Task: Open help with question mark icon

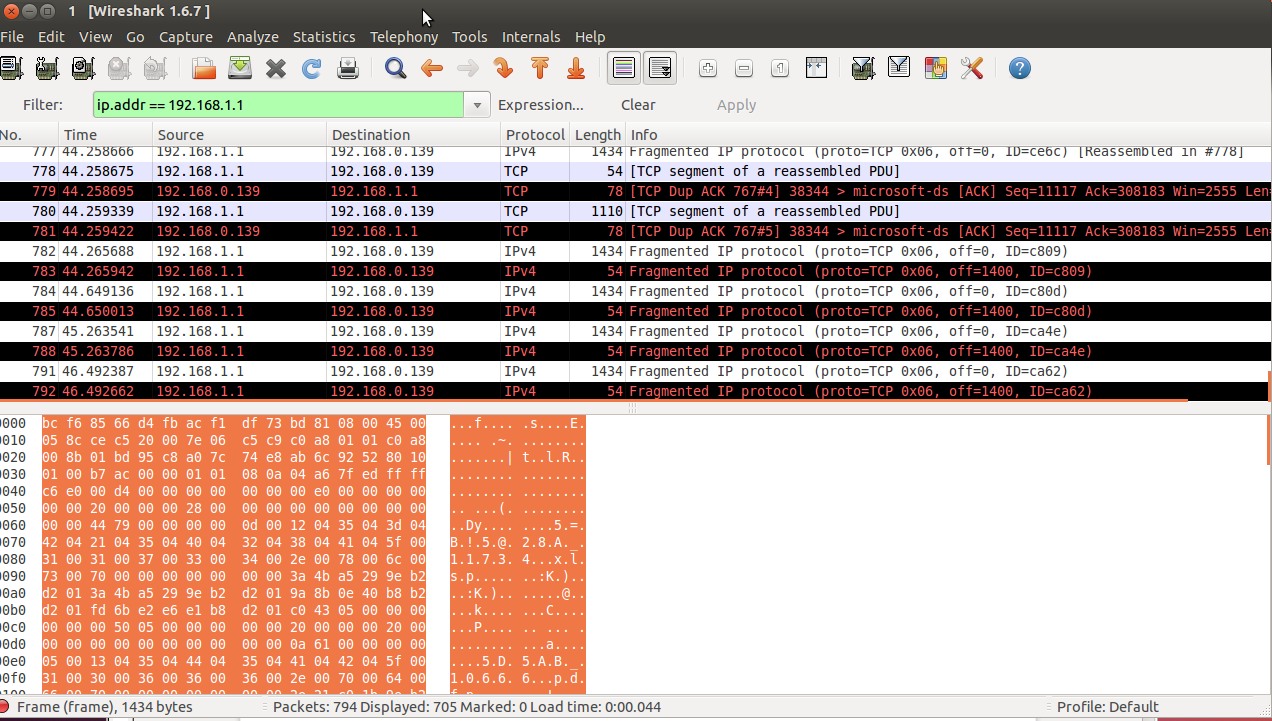Action: click(x=1020, y=68)
